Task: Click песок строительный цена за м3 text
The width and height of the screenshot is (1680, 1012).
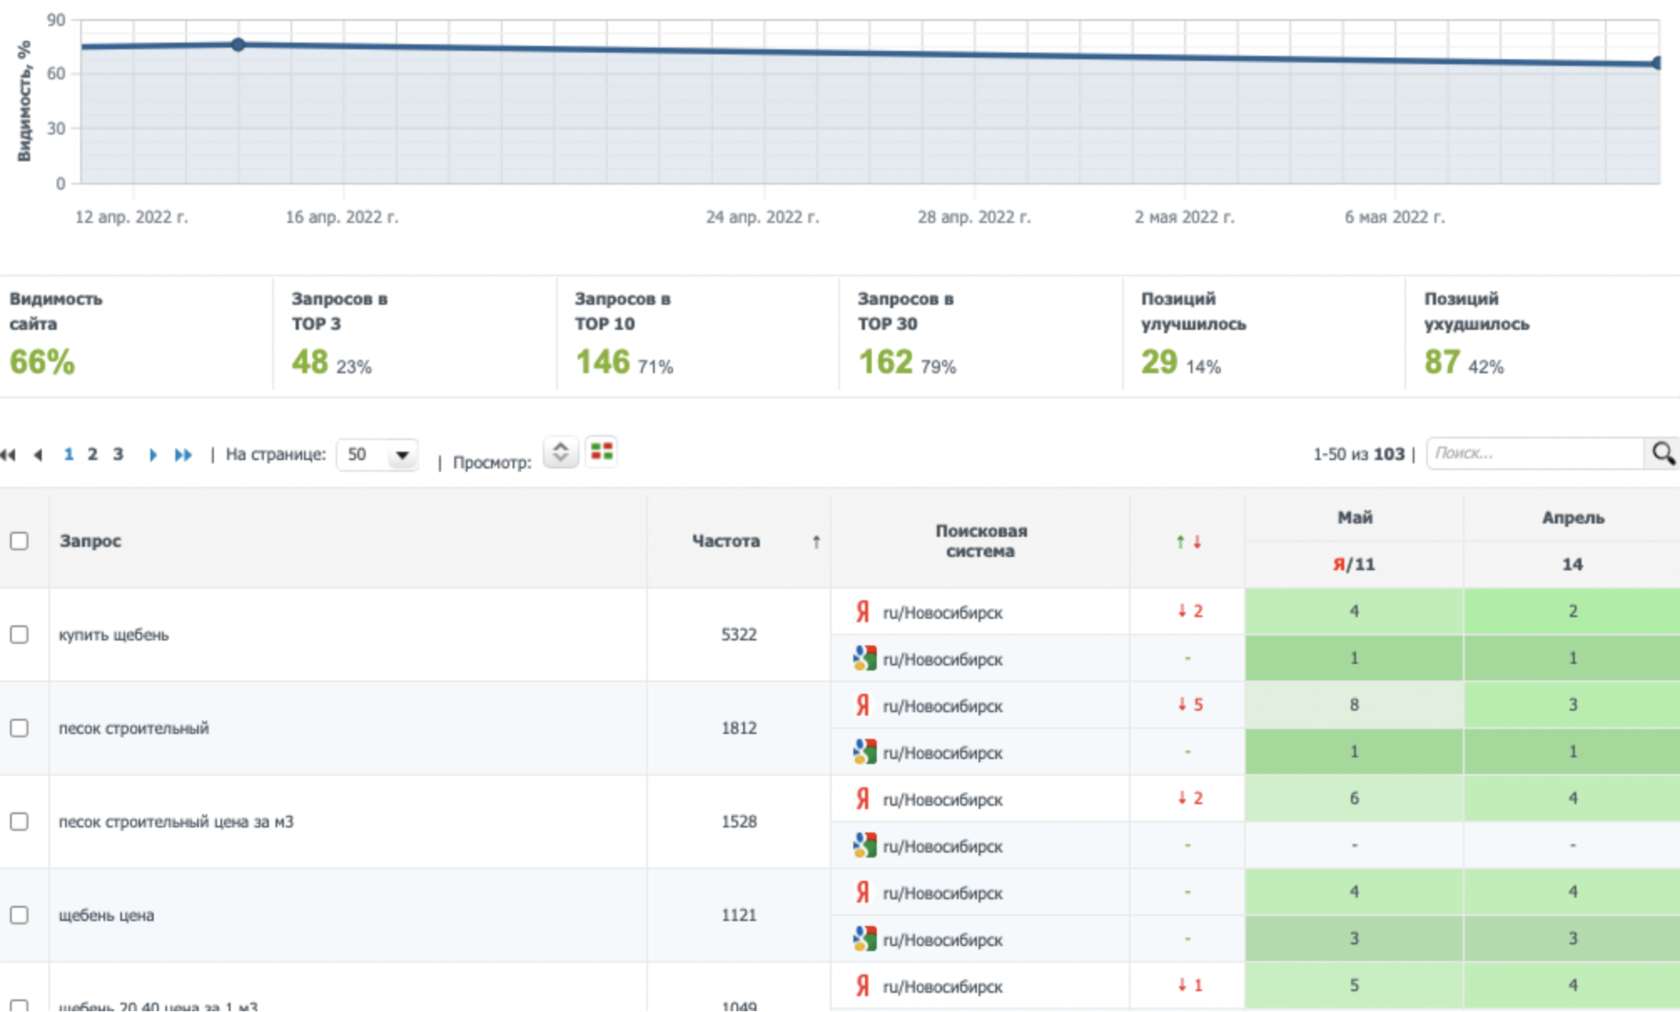Action: tap(176, 822)
